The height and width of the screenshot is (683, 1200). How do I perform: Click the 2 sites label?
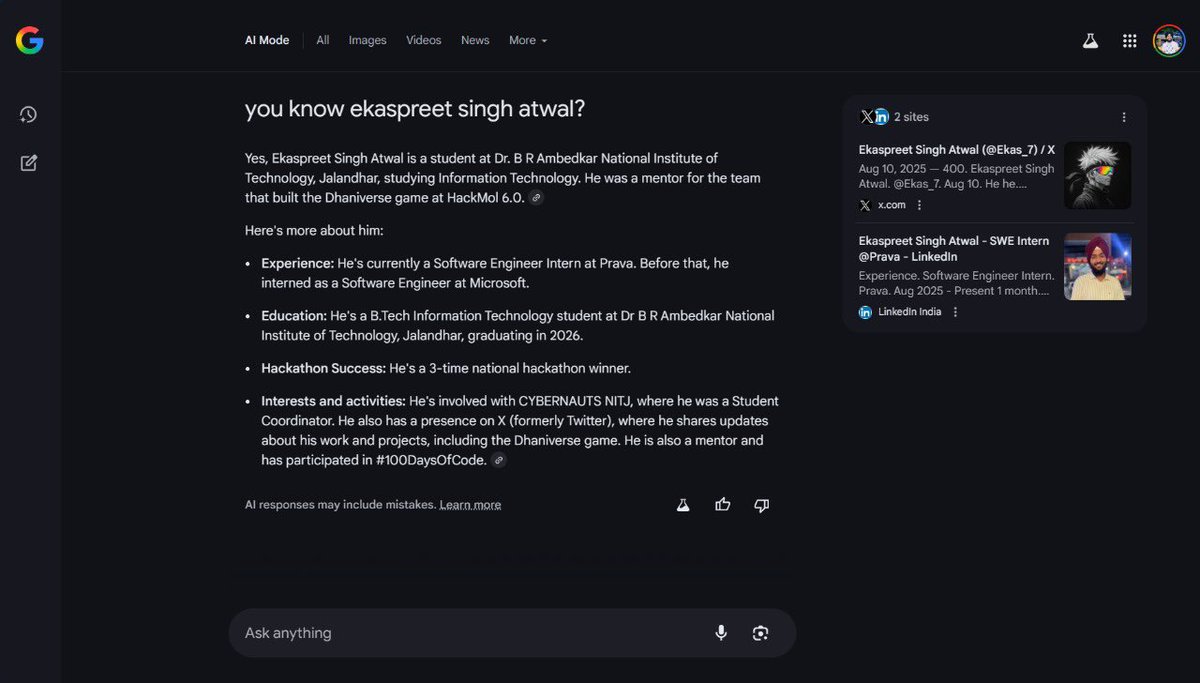911,117
